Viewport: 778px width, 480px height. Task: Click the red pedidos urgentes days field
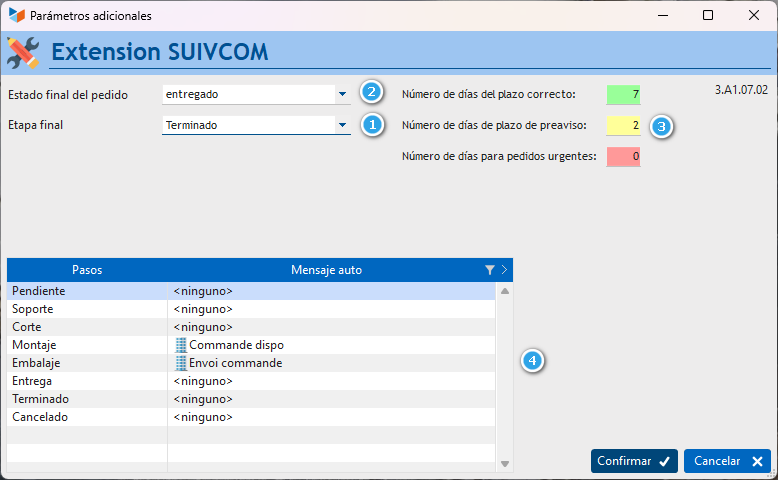(x=623, y=156)
